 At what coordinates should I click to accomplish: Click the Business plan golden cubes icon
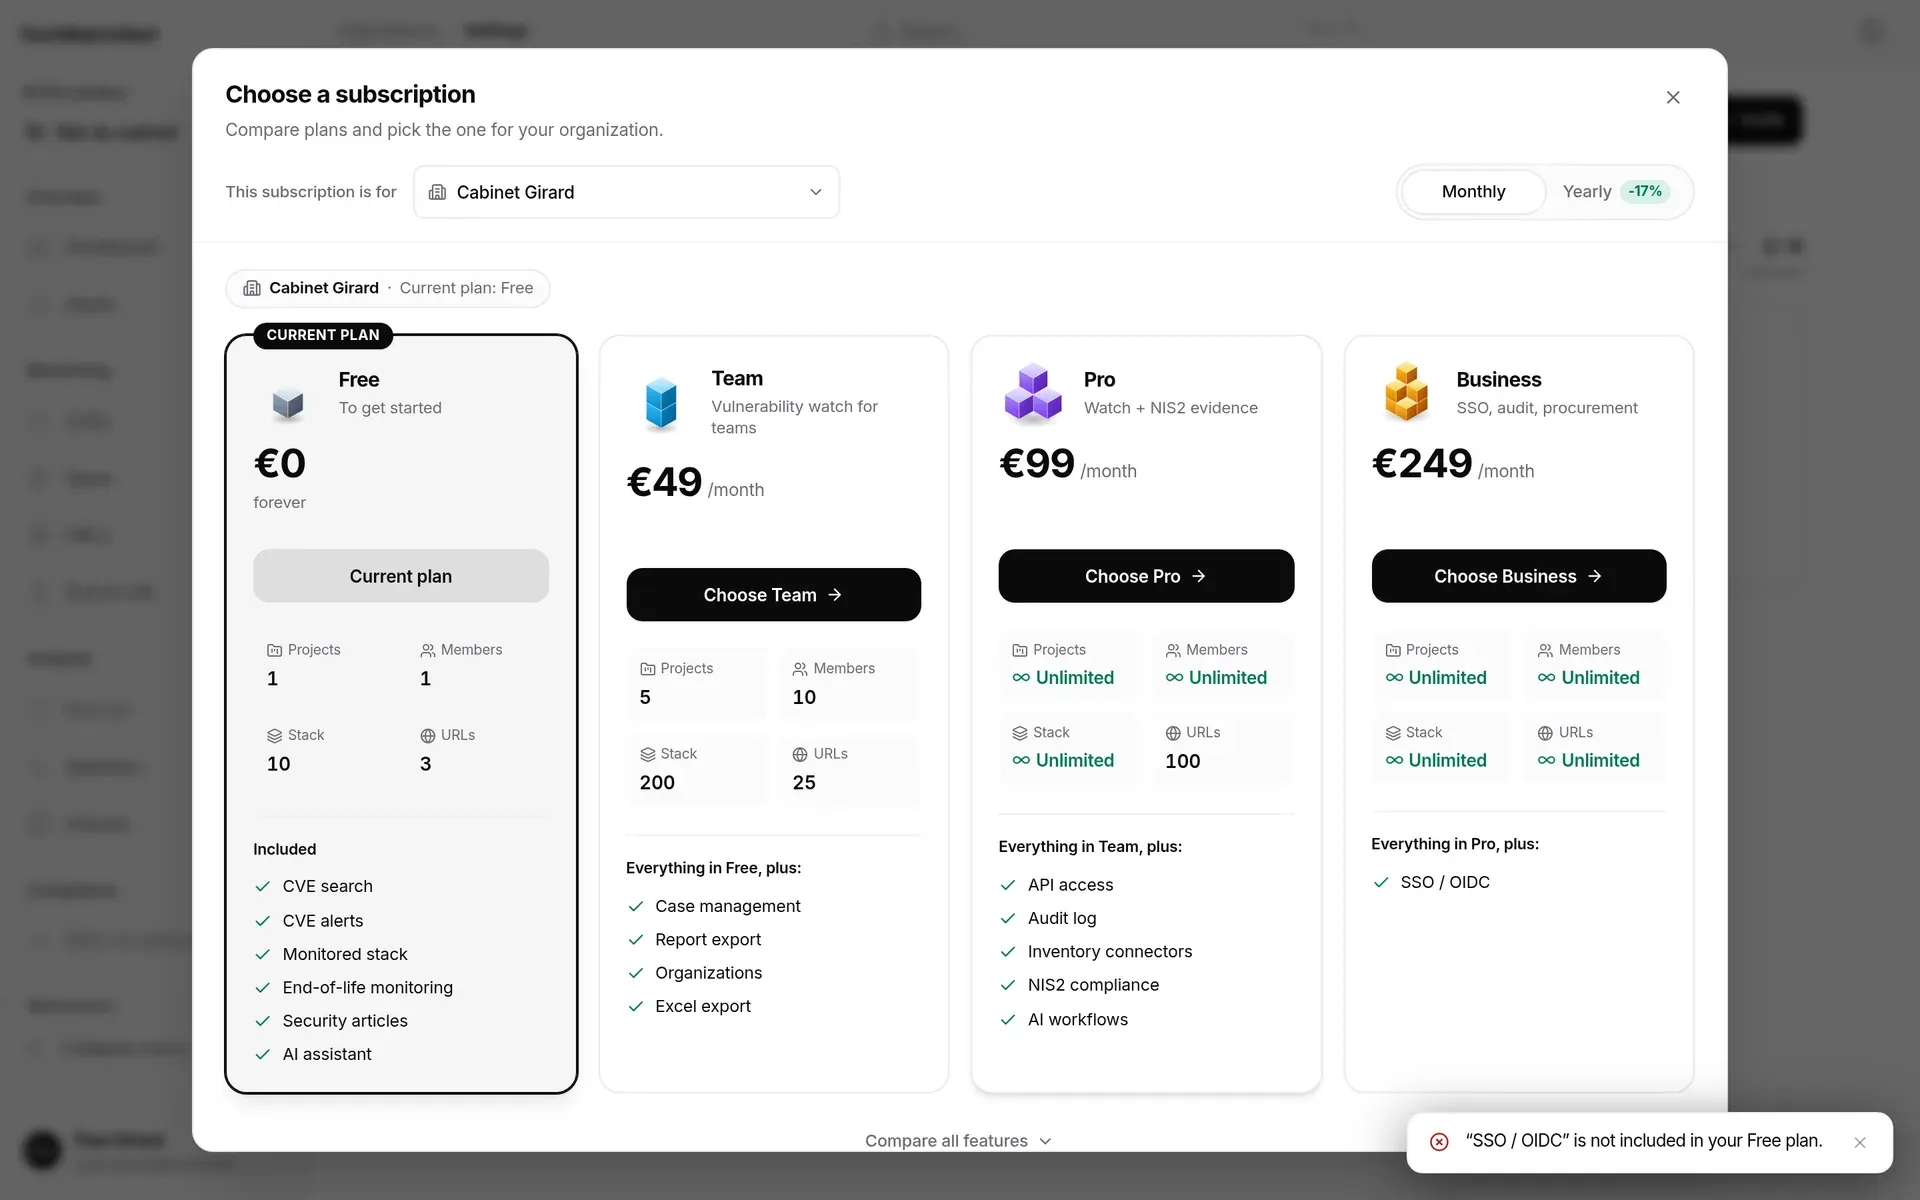[x=1406, y=392]
